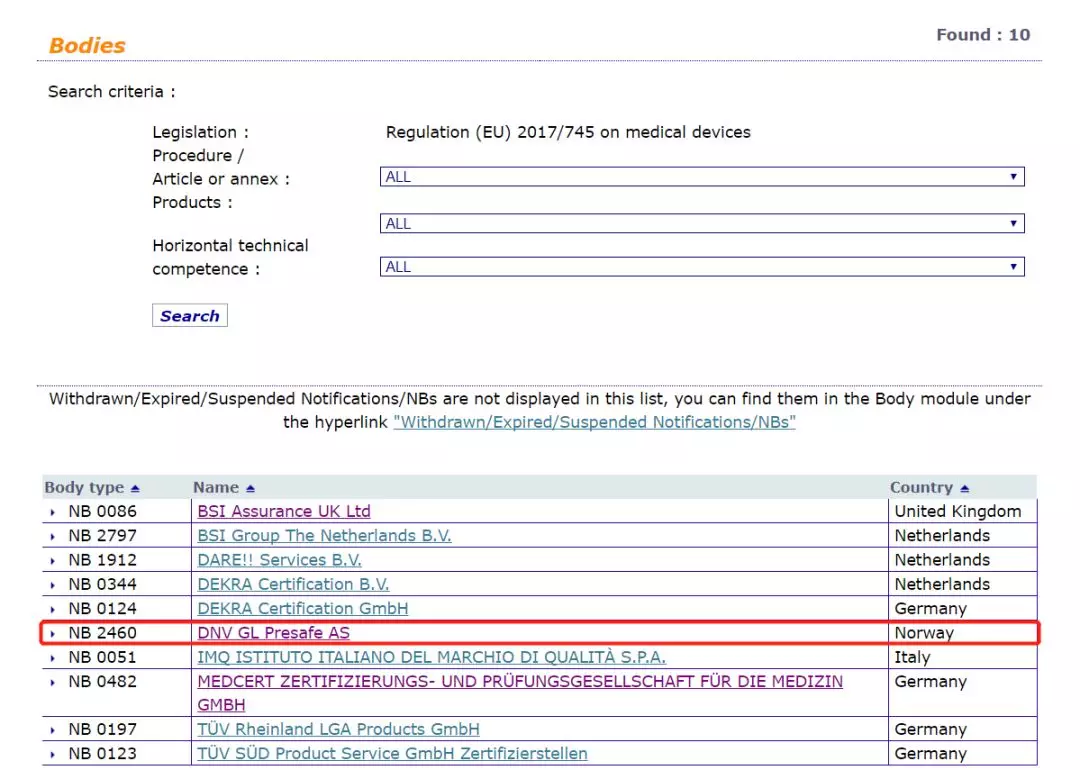Viewport: 1080px width, 770px height.
Task: Open the Horizontal technical competence dropdown
Action: [x=702, y=267]
